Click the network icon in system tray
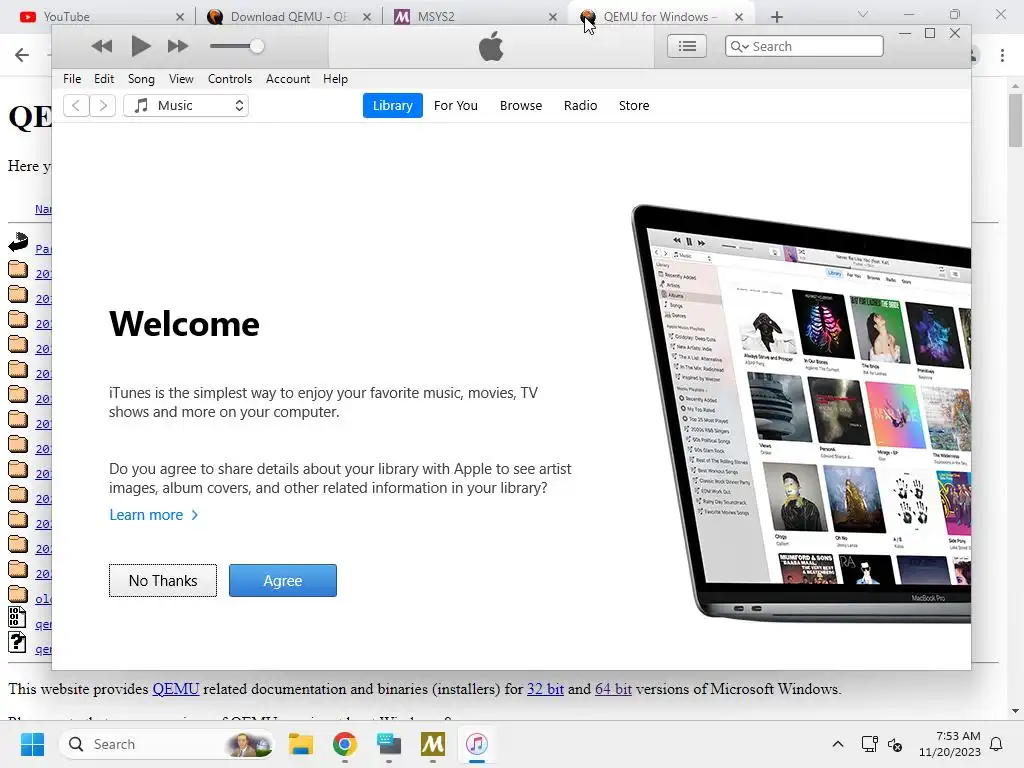The height and width of the screenshot is (768, 1024). tap(869, 744)
